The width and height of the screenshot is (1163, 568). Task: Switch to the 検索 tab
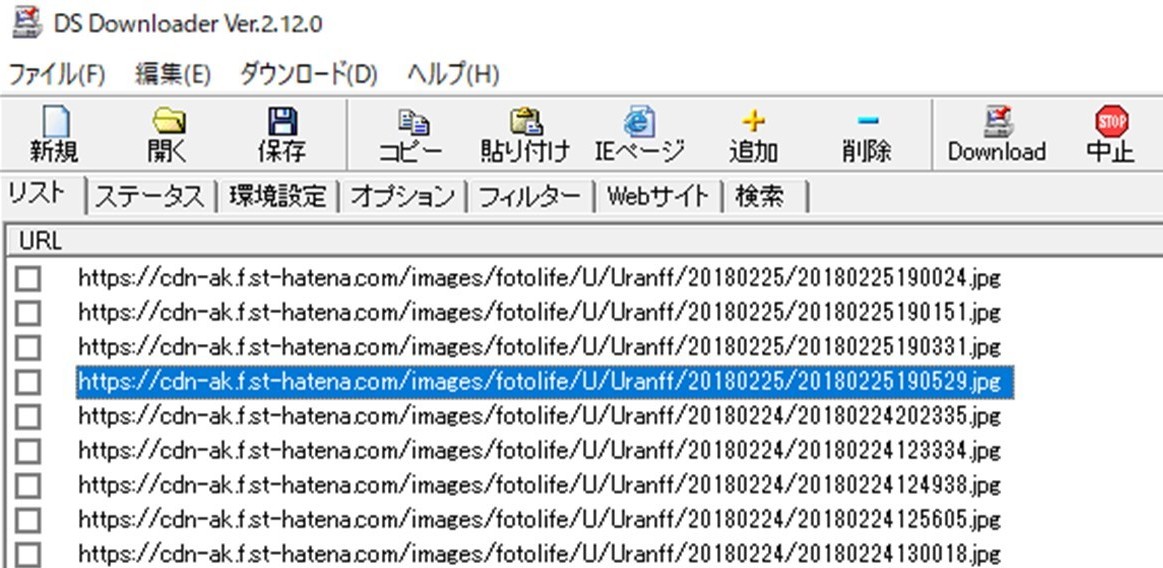[x=764, y=197]
